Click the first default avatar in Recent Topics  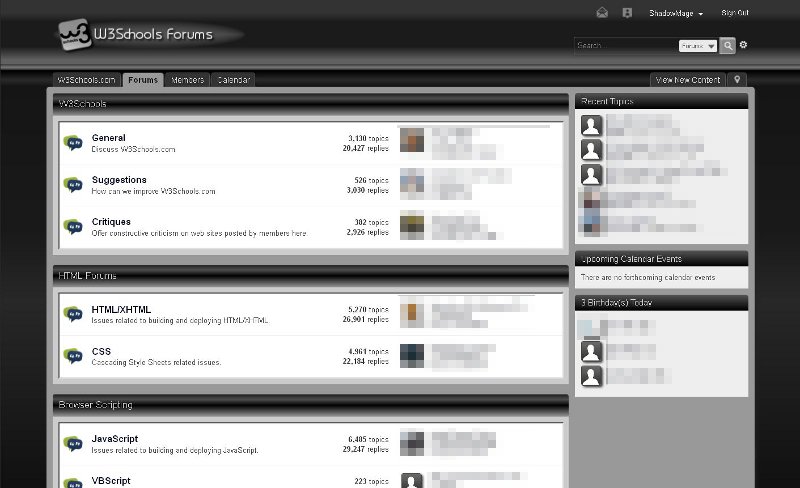point(591,126)
